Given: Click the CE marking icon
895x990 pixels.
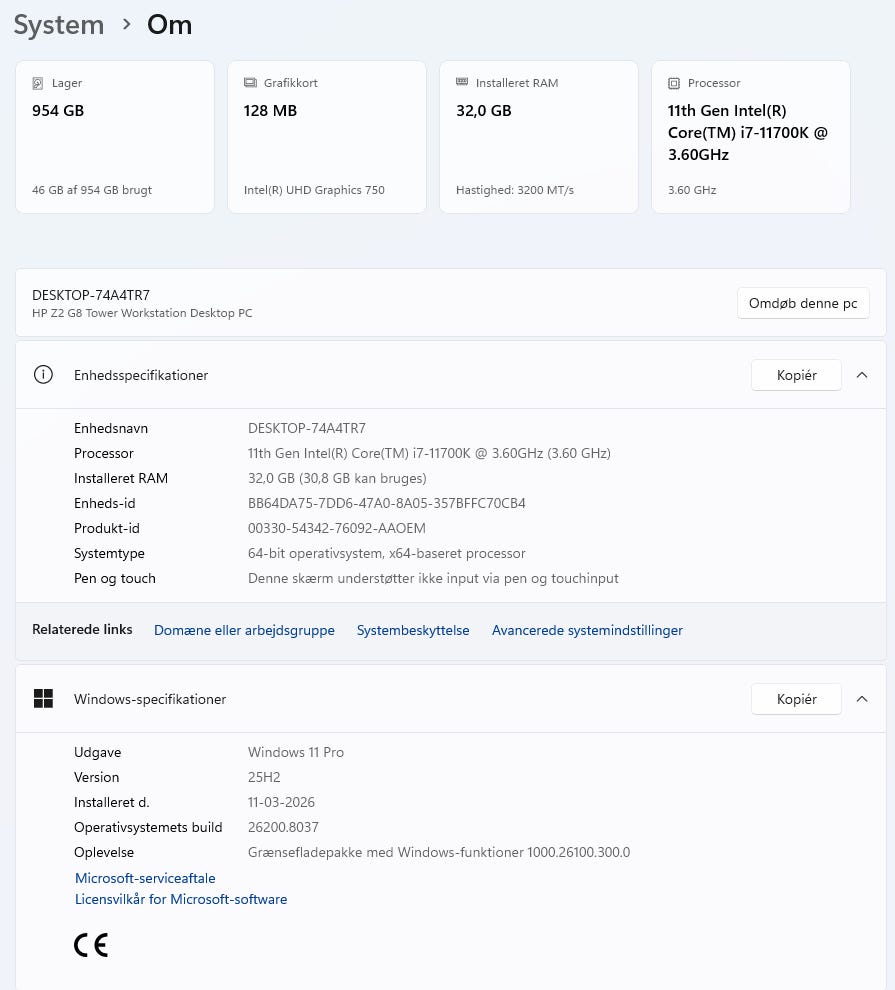Looking at the screenshot, I should click(91, 944).
